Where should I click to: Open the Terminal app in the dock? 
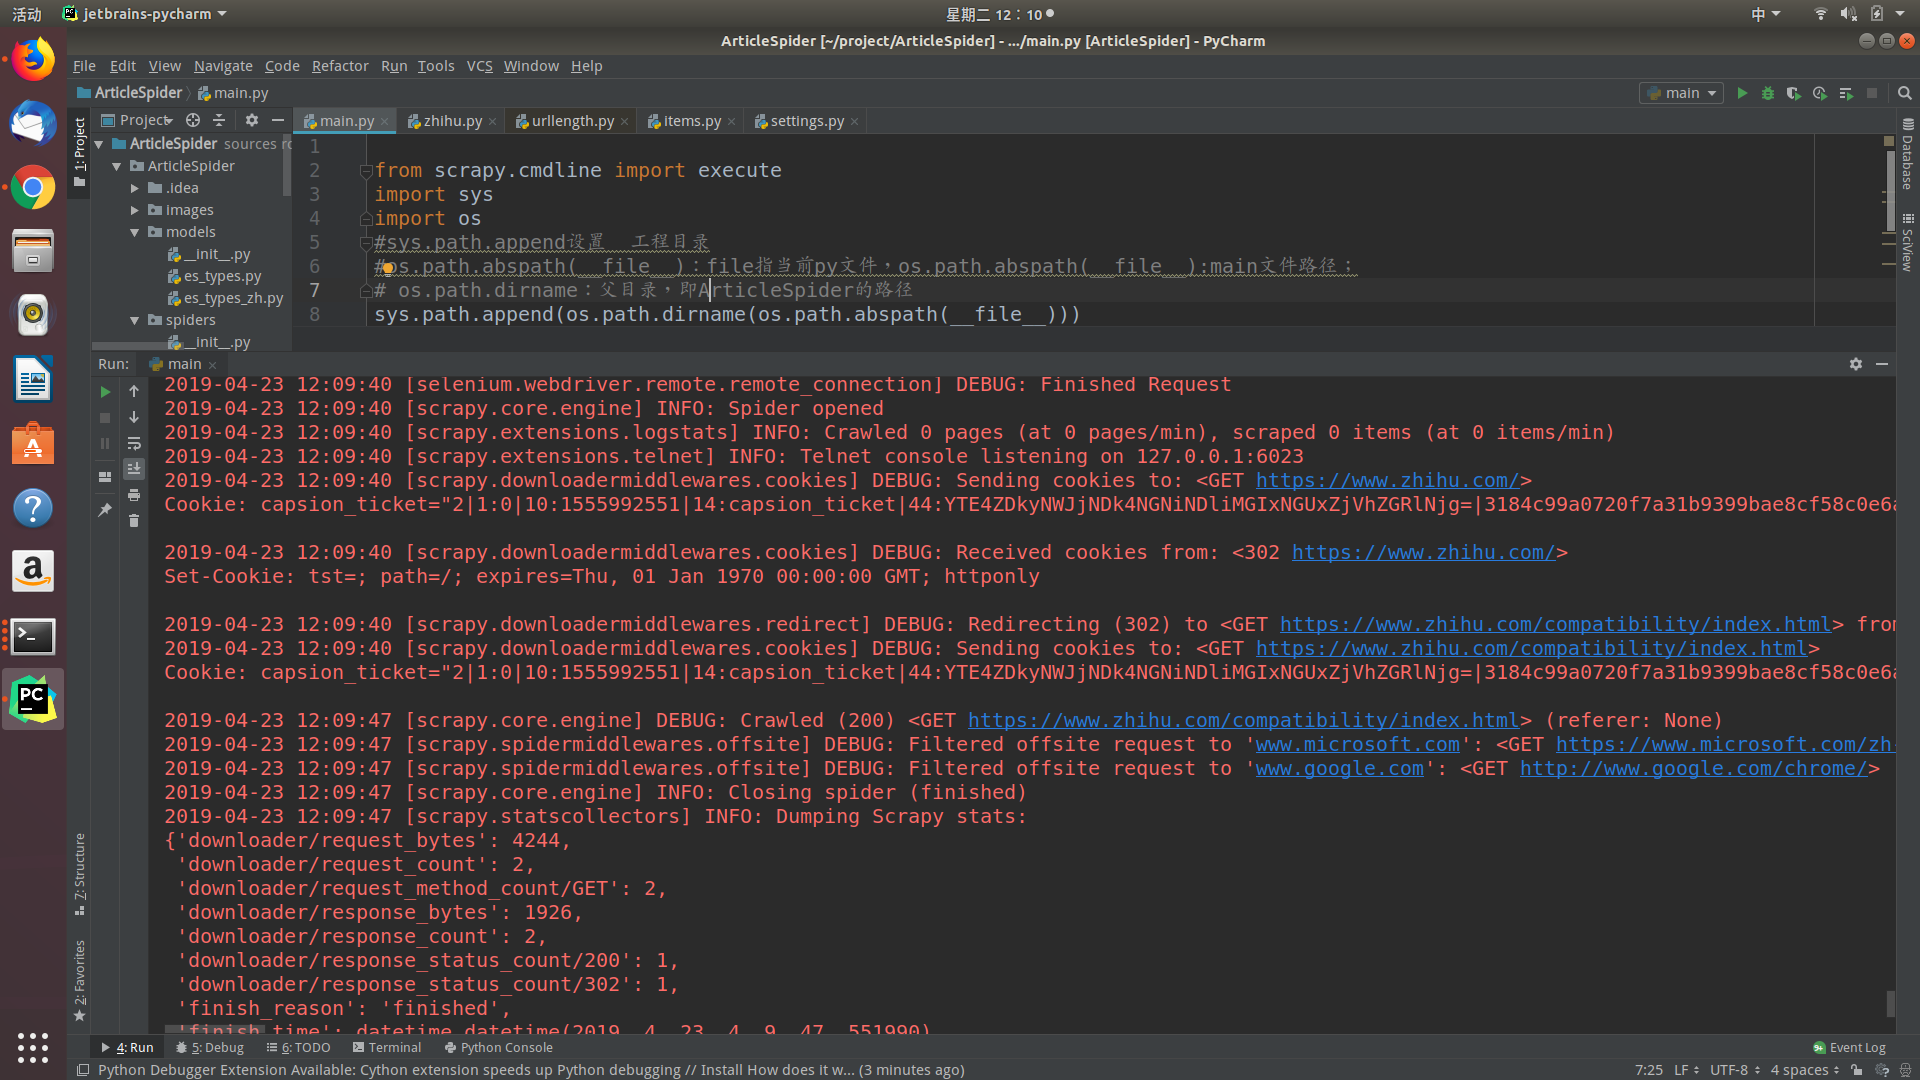(33, 636)
